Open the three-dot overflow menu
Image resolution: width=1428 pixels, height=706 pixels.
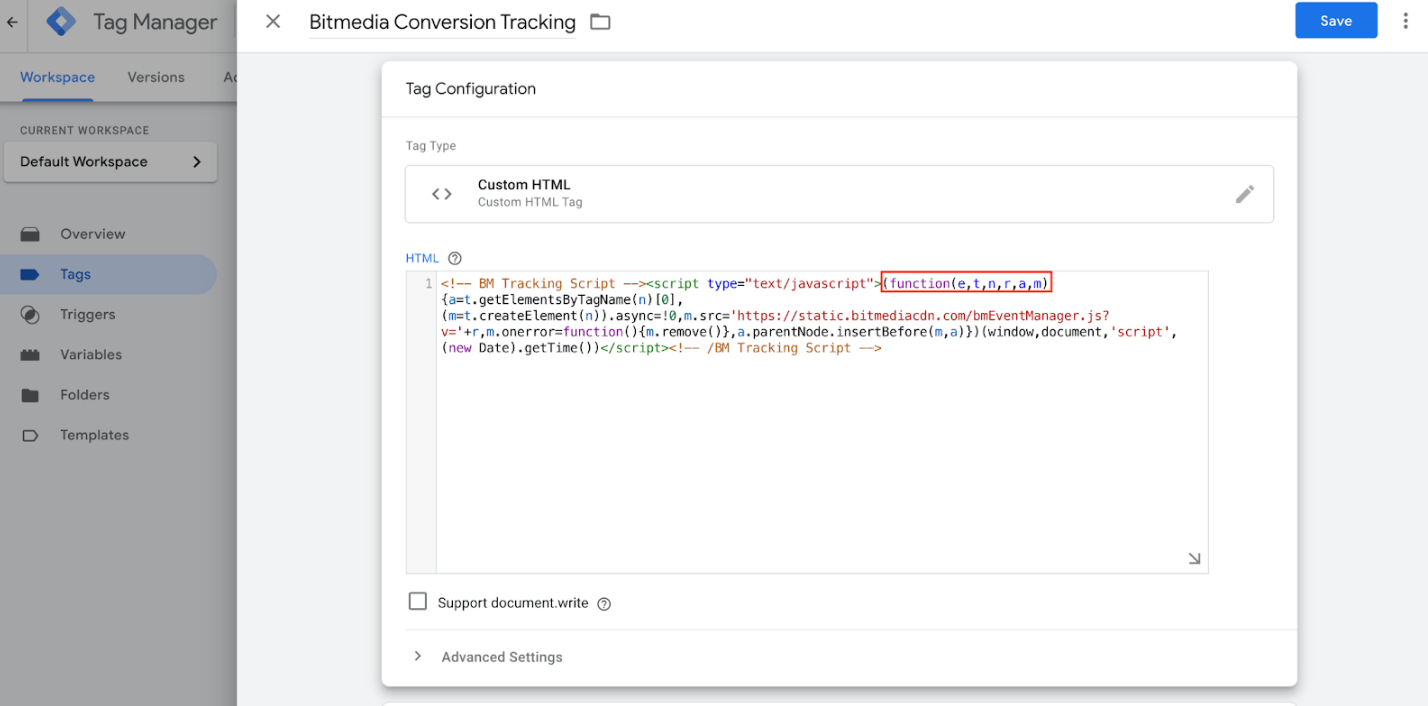(x=1406, y=20)
